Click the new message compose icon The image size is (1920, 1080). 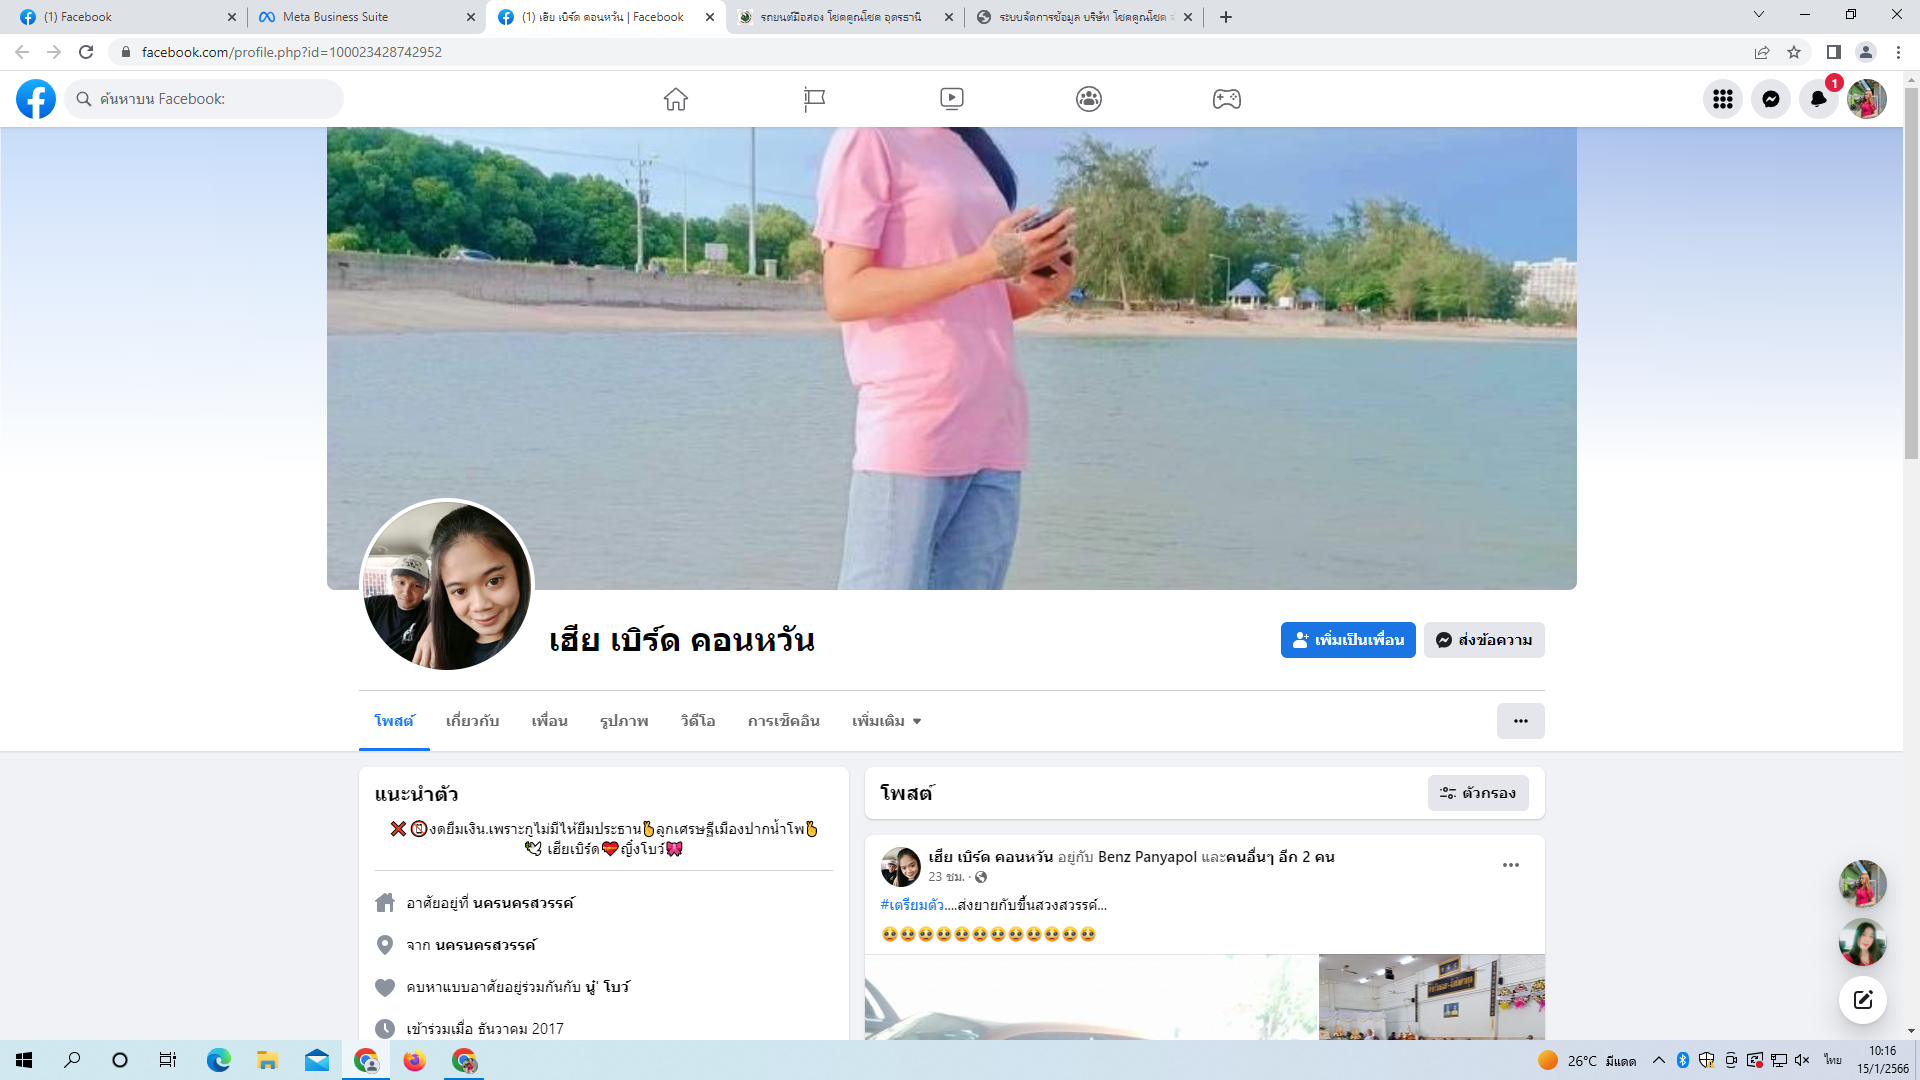(1862, 999)
